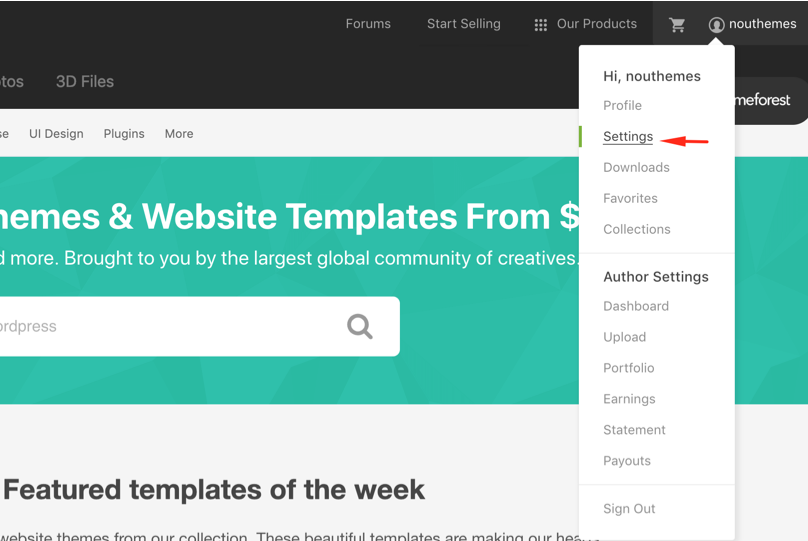Open the author Dashboard entry
This screenshot has width=808, height=541.
pos(636,306)
